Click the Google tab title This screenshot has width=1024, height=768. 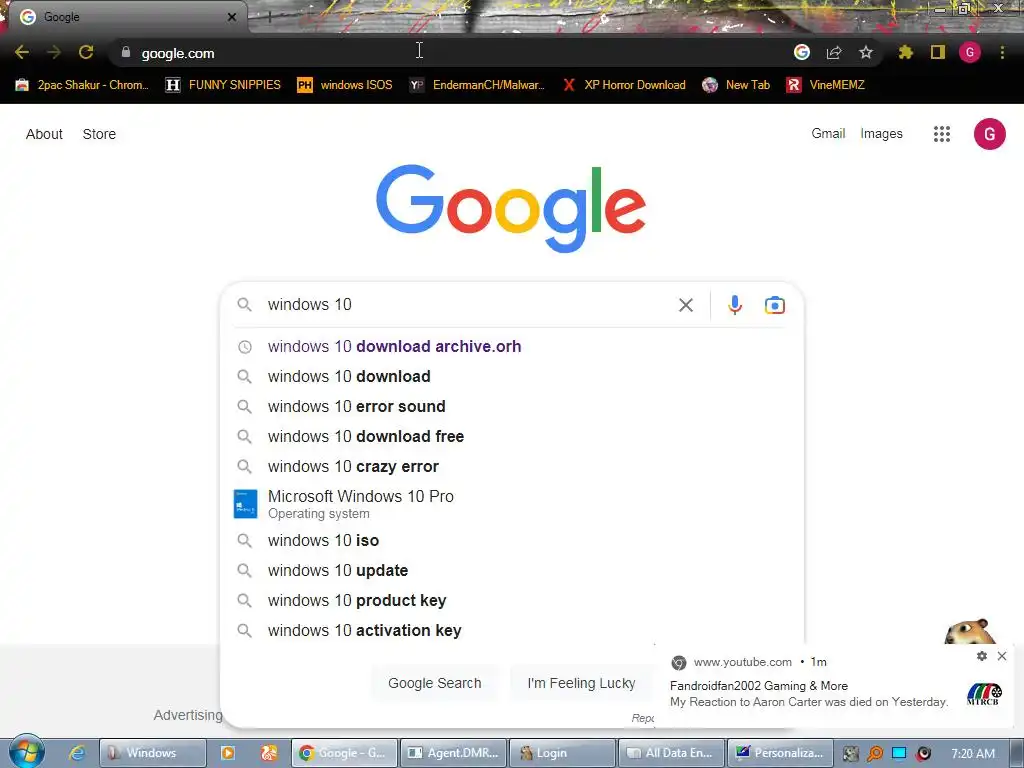pos(62,17)
